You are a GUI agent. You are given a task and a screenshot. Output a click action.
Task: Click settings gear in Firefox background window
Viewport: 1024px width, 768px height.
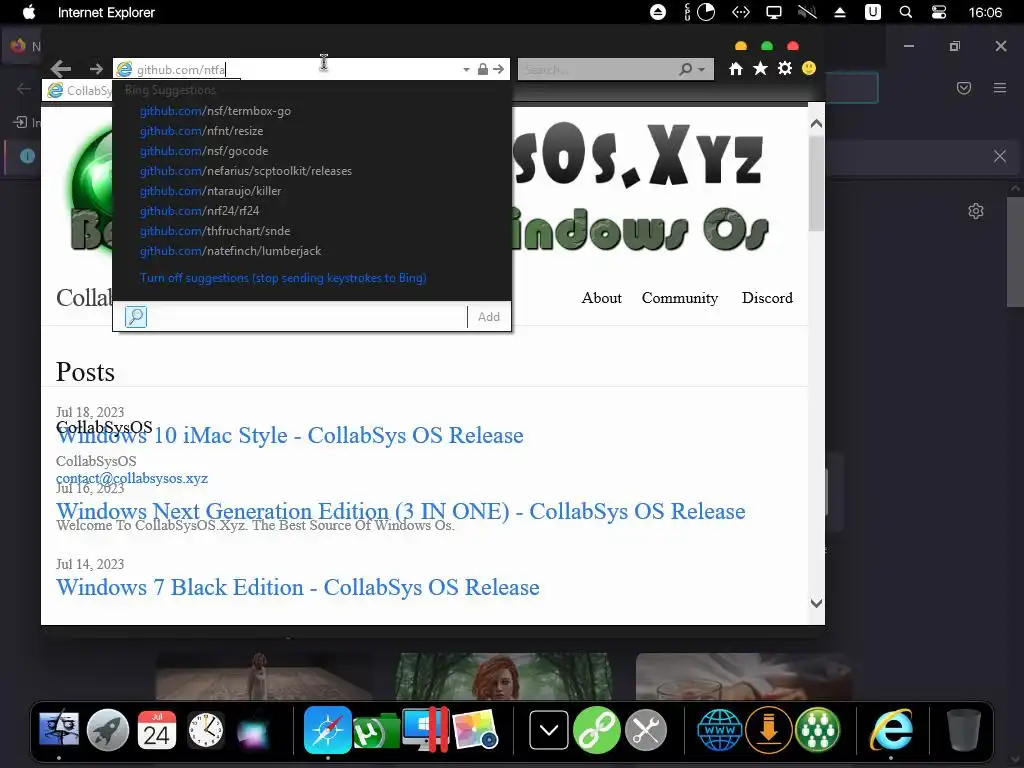pos(976,211)
